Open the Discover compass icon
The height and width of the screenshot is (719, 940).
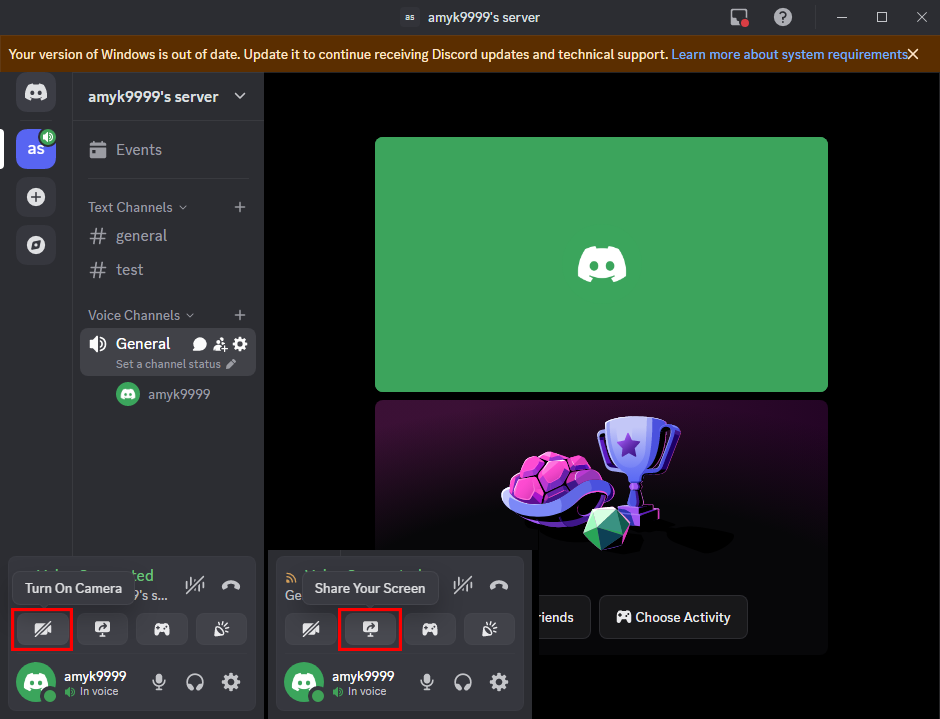click(36, 245)
